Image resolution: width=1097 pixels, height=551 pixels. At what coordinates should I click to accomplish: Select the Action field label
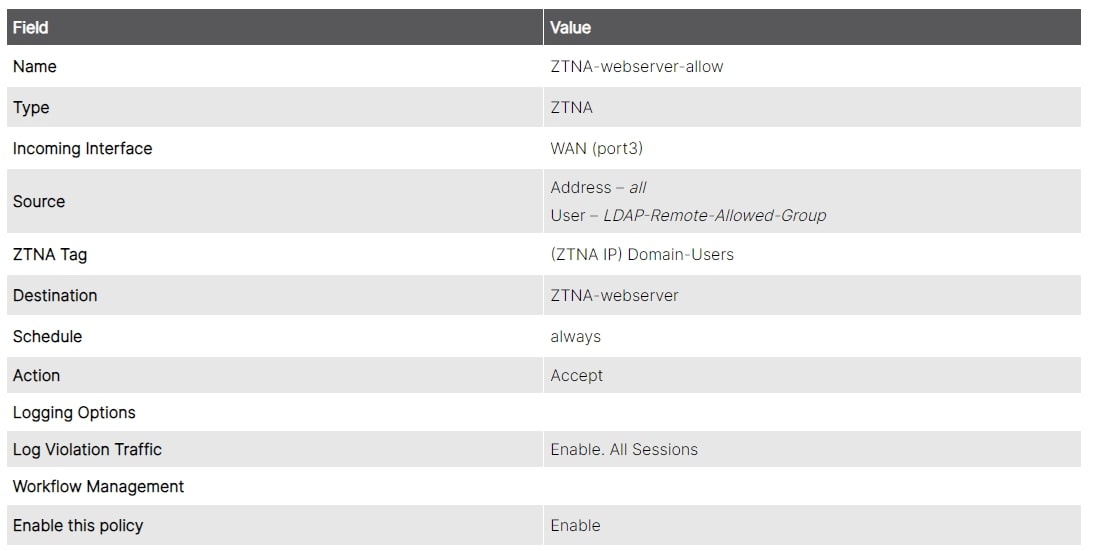36,376
